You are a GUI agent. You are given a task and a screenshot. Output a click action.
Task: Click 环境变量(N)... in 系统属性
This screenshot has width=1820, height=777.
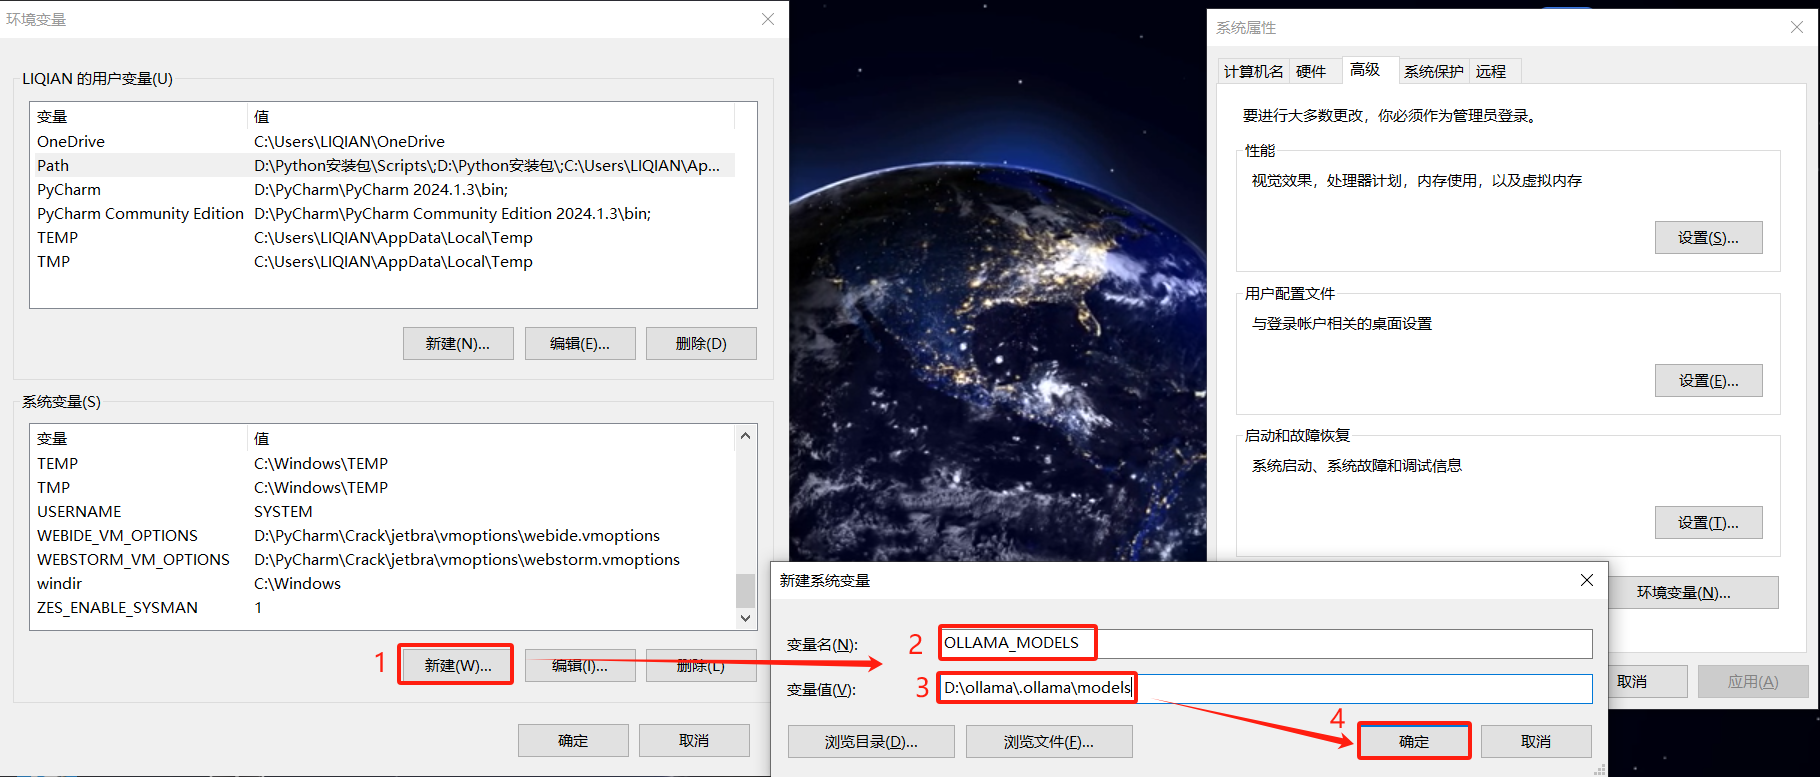1693,592
